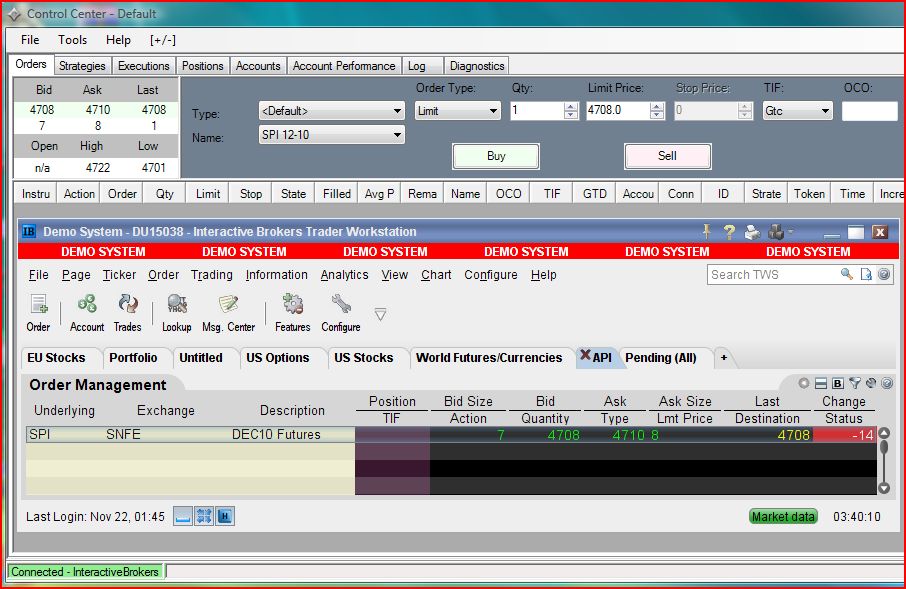Click the round help icon beside Search TWS
This screenshot has height=589, width=906.
[x=884, y=275]
